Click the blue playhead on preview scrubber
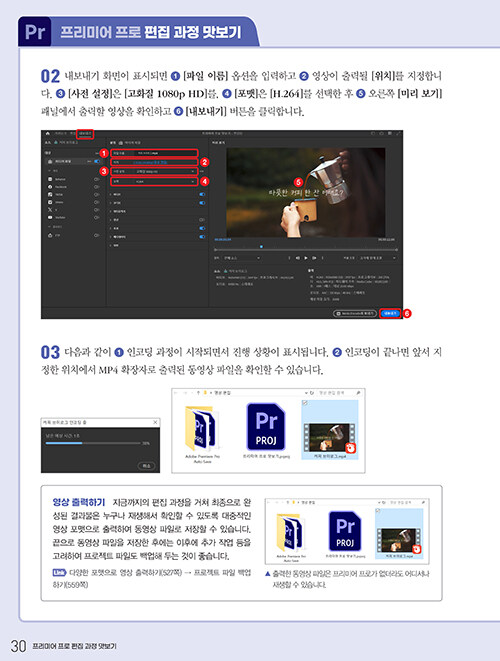The image size is (500, 661). (x=261, y=247)
